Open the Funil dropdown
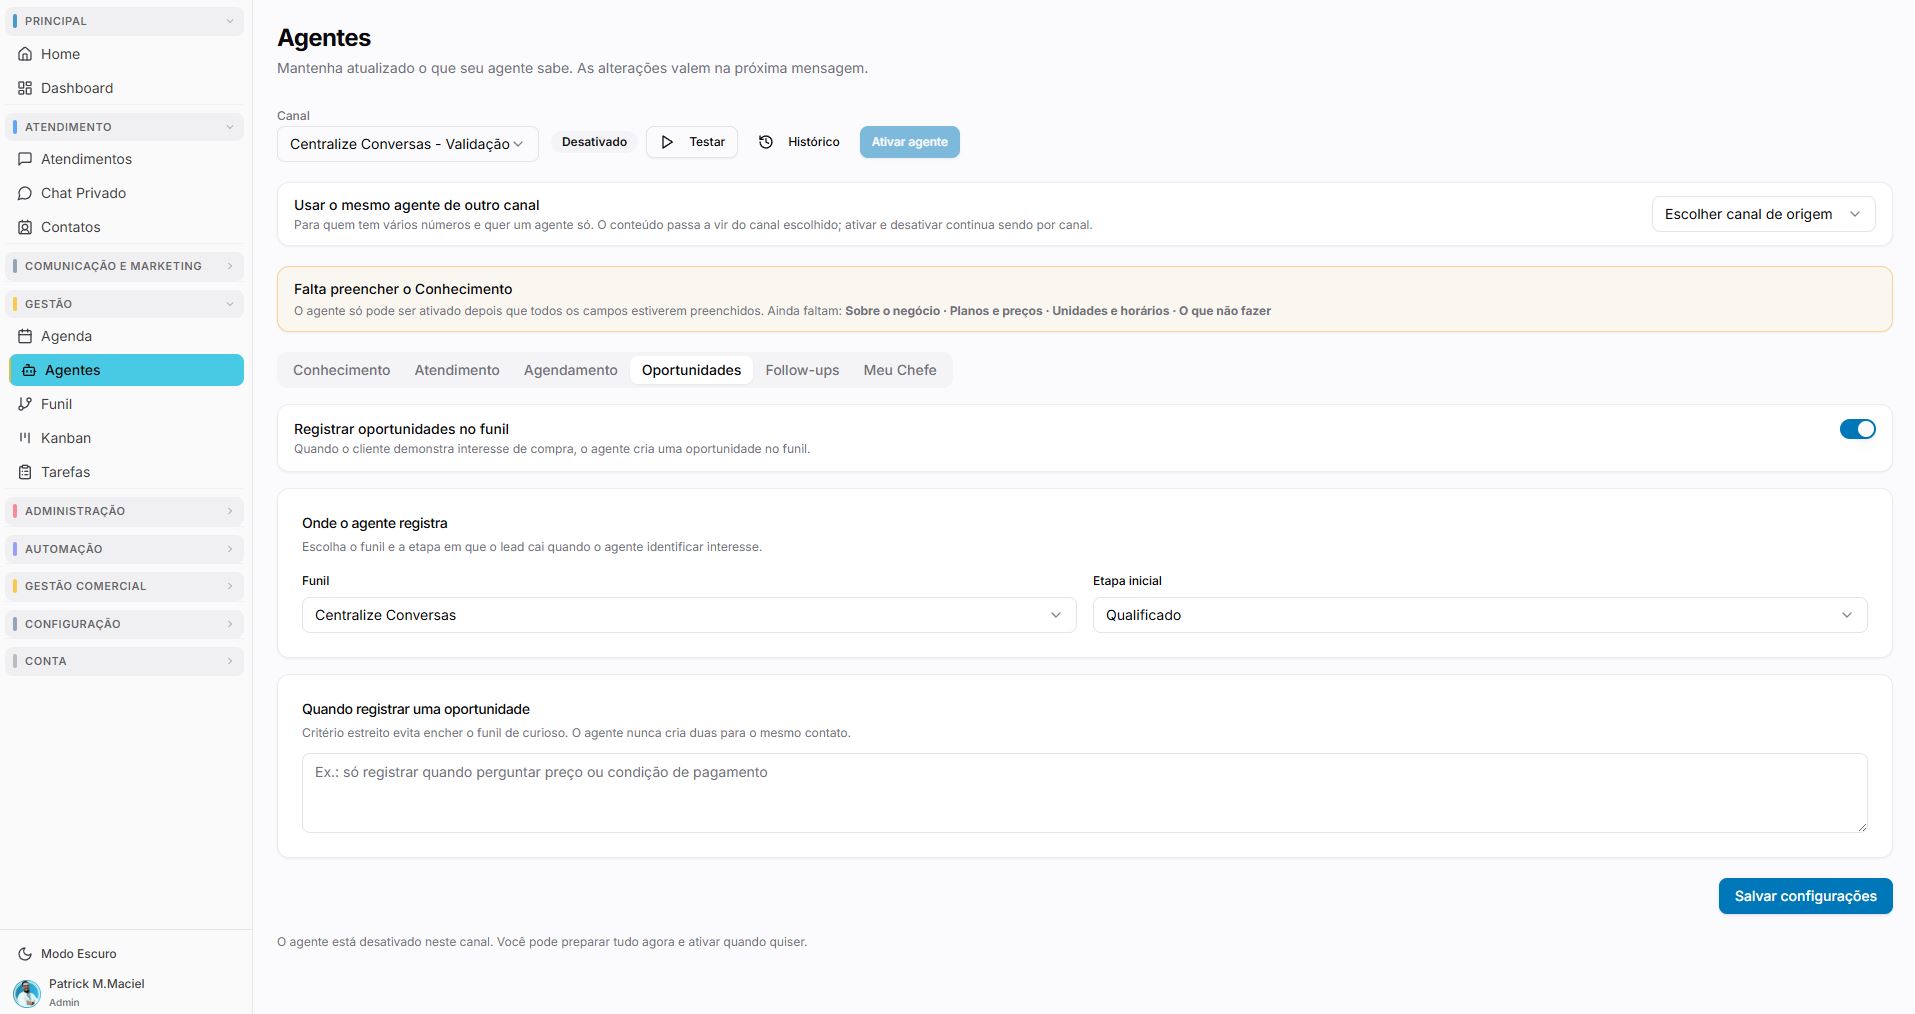The width and height of the screenshot is (1915, 1014). 689,615
